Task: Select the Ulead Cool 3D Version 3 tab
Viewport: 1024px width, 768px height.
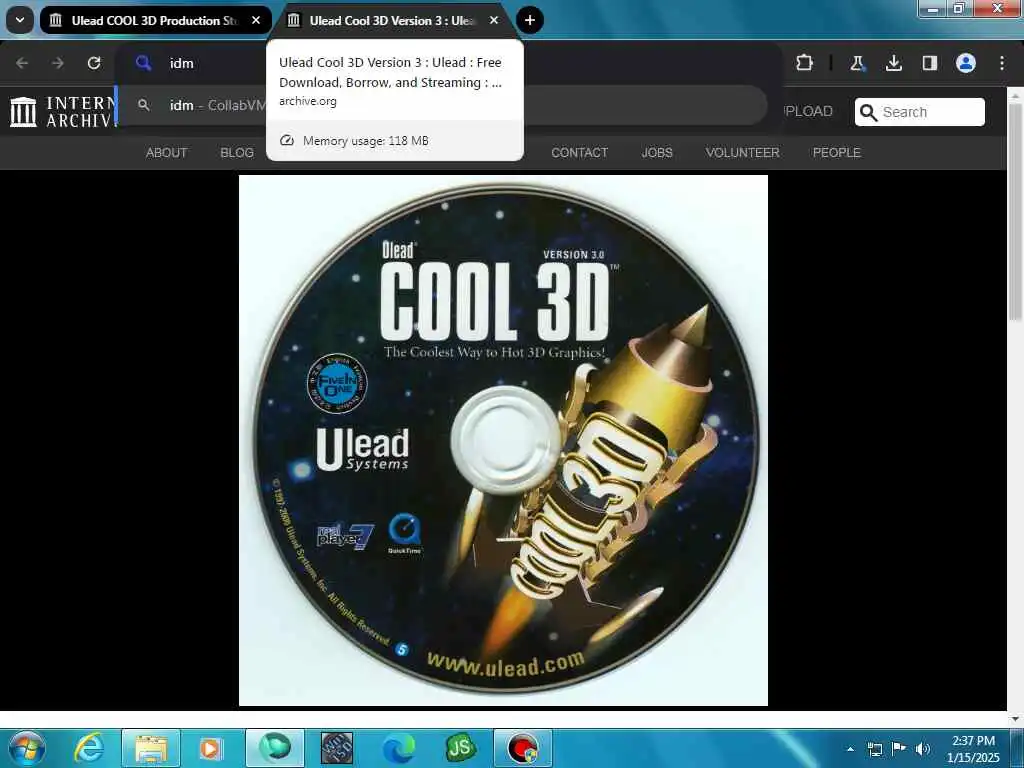Action: click(x=393, y=20)
